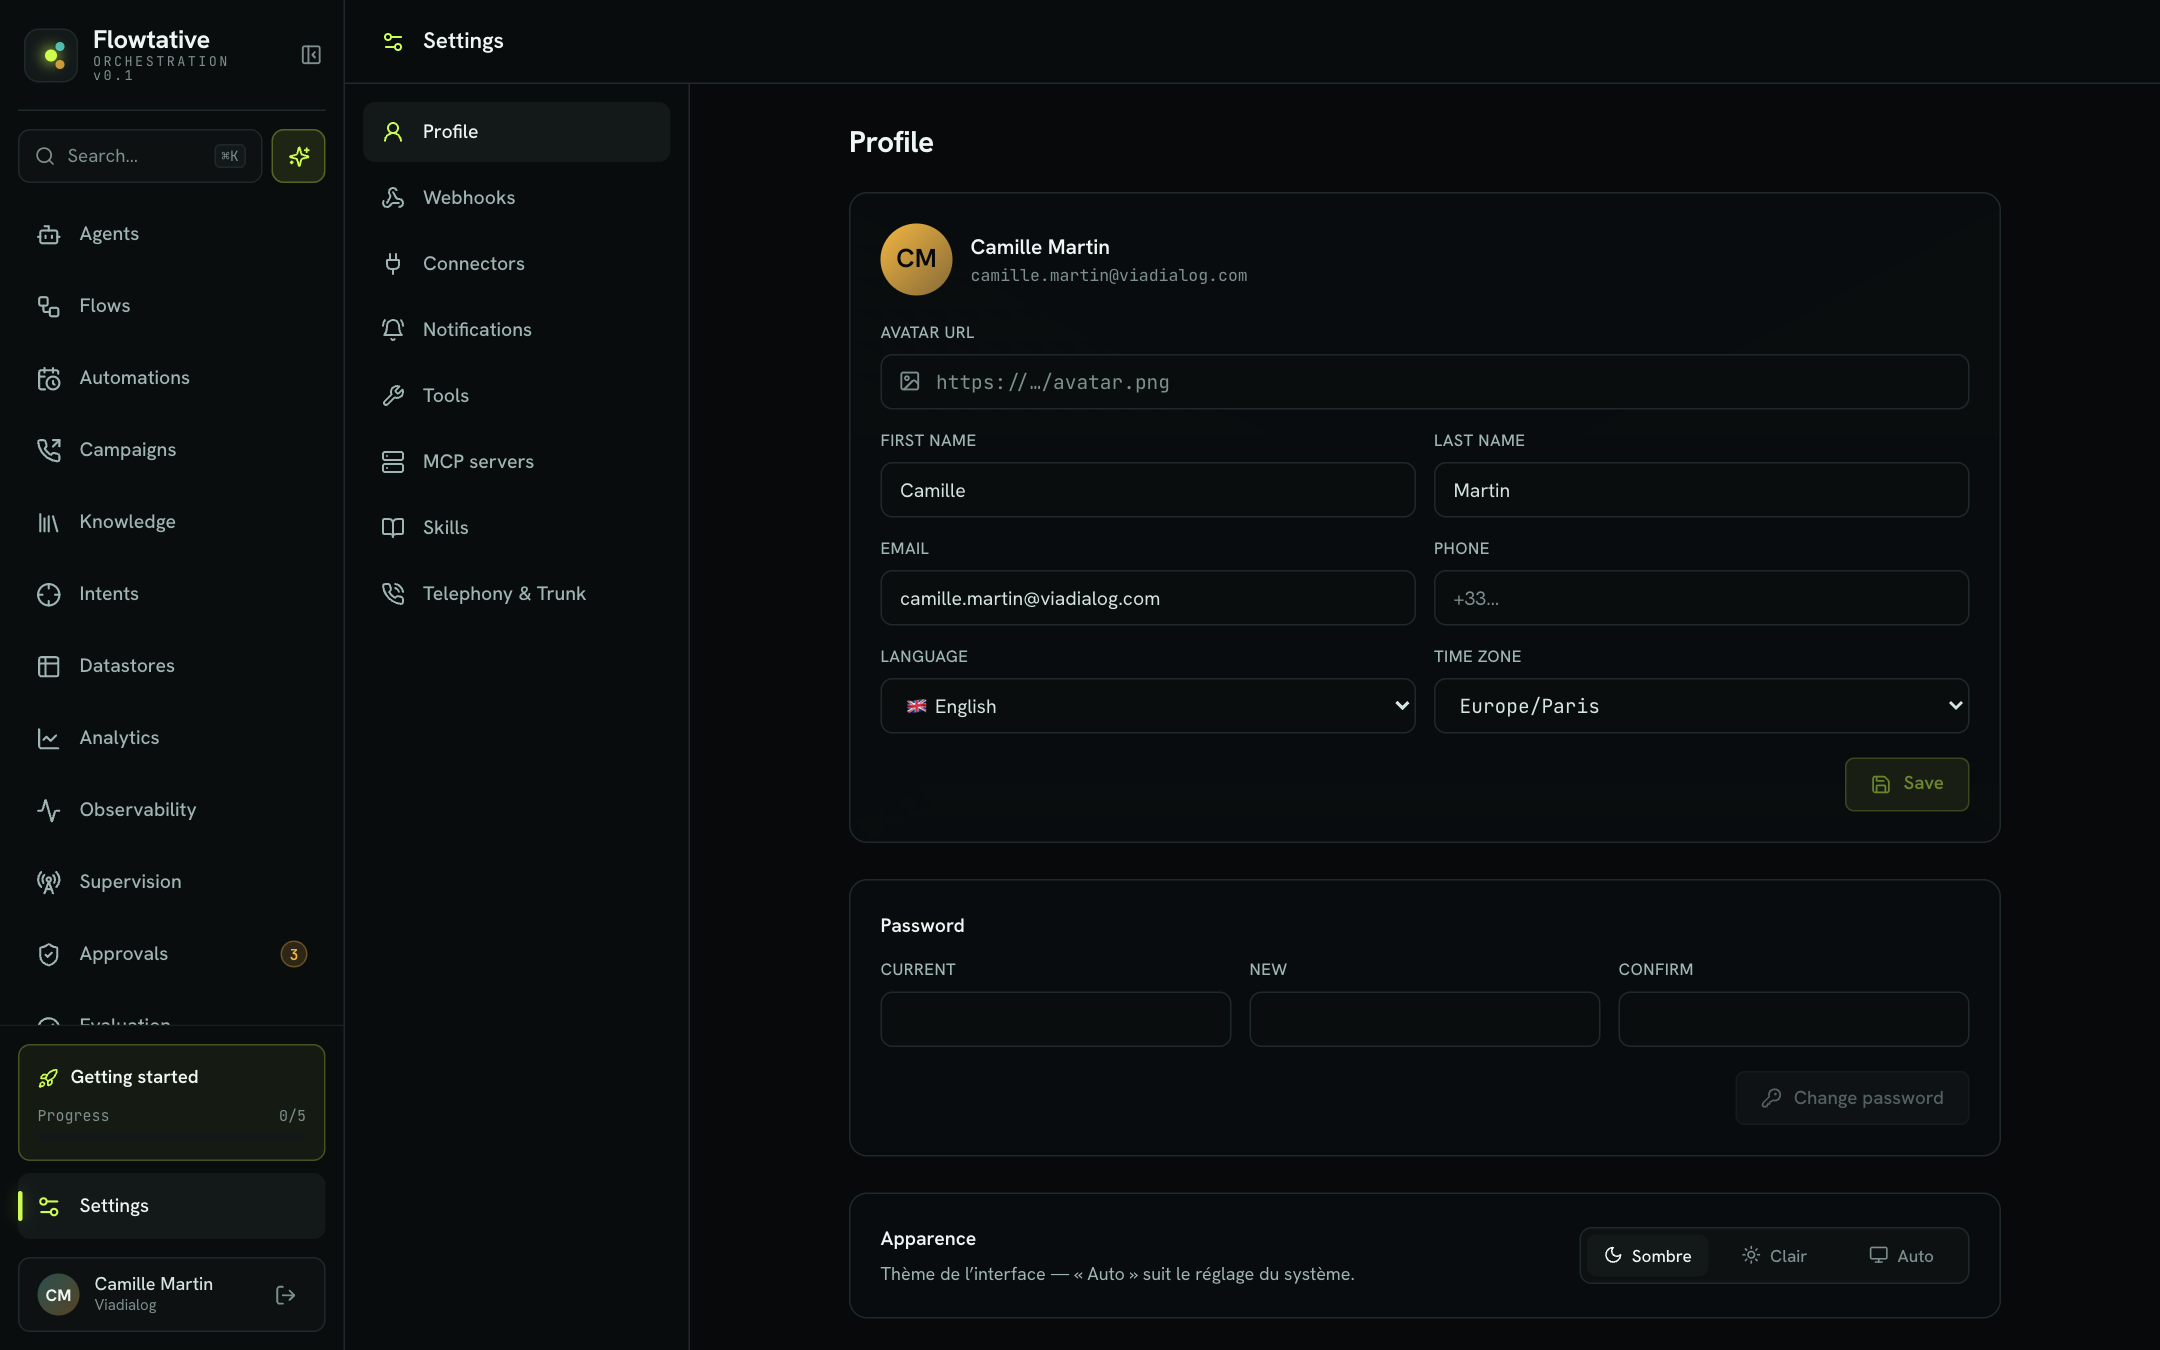The image size is (2160, 1350).
Task: Open the AI sparkle assistant button
Action: tap(298, 156)
